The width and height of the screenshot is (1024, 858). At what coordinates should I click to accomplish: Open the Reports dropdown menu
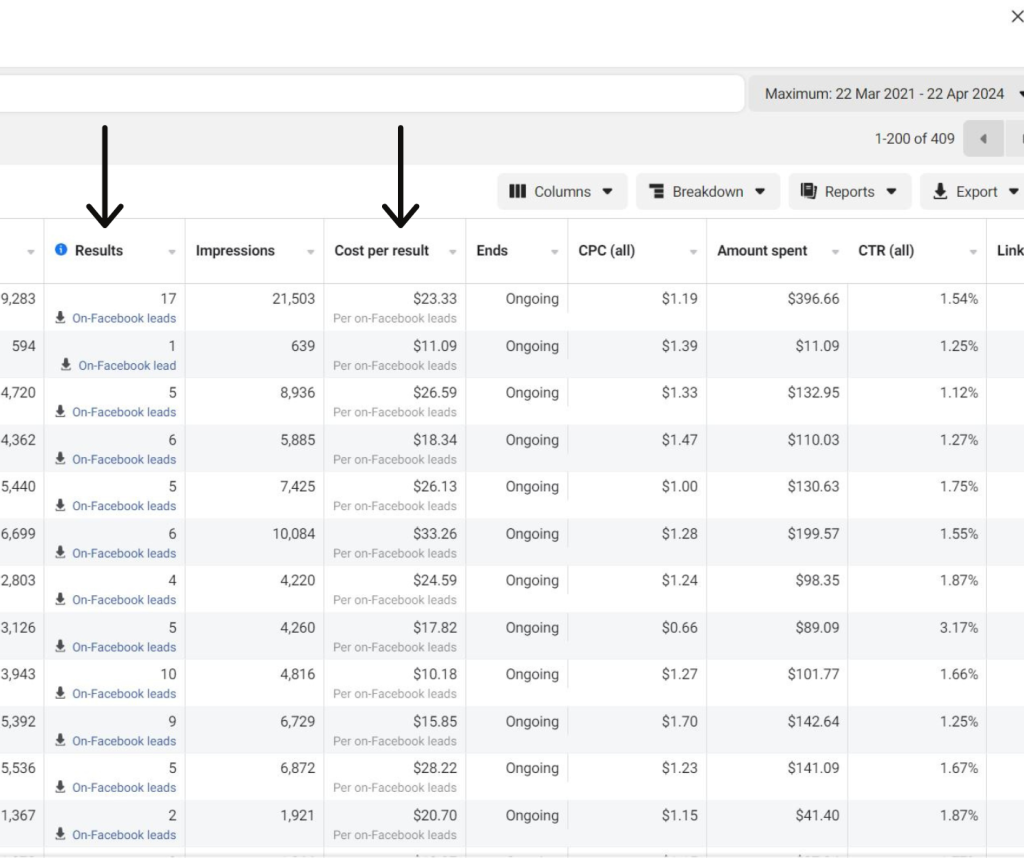coord(891,192)
